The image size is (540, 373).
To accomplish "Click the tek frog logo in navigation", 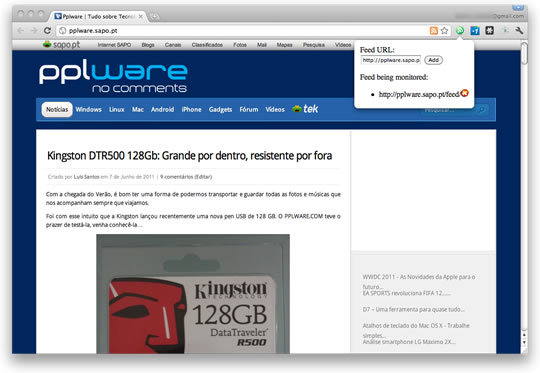I will [x=305, y=109].
